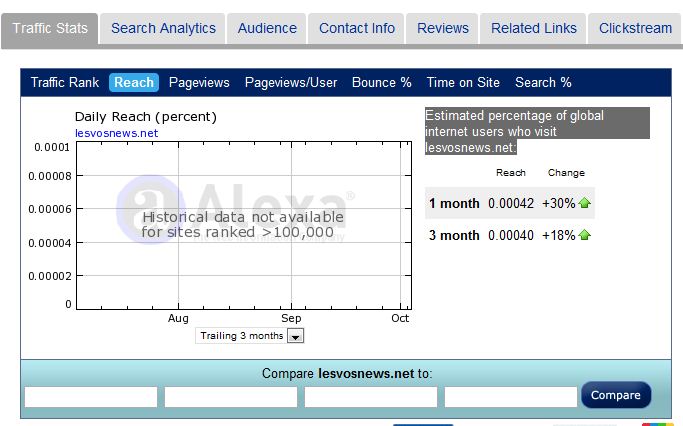The image size is (683, 426).
Task: Open the Reviews tab
Action: (x=443, y=28)
